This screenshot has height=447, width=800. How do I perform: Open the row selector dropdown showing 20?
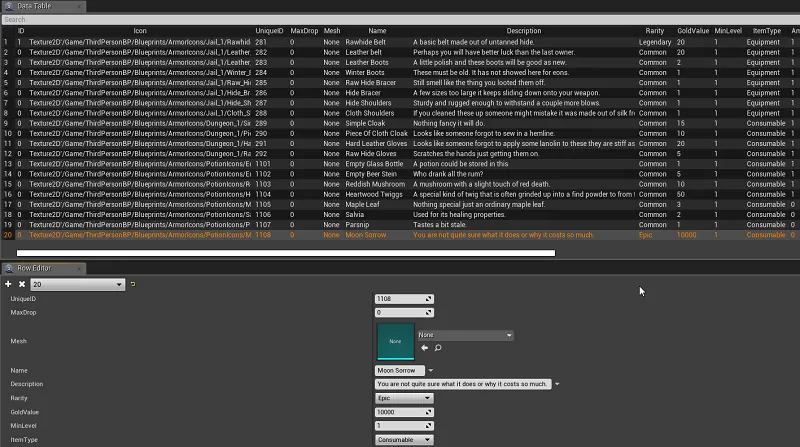[78, 284]
